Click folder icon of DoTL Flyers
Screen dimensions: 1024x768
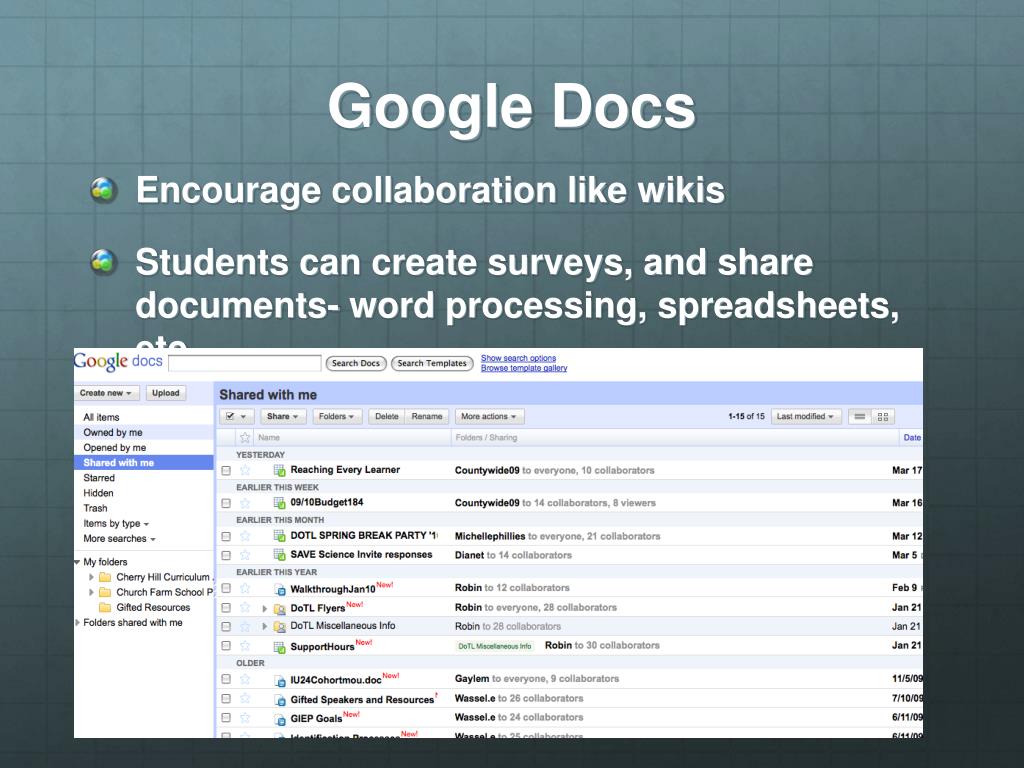click(280, 609)
